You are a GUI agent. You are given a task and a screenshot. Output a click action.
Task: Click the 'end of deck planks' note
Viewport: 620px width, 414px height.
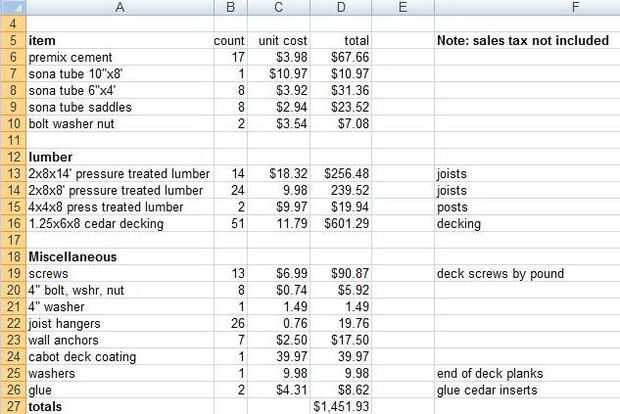[494, 374]
